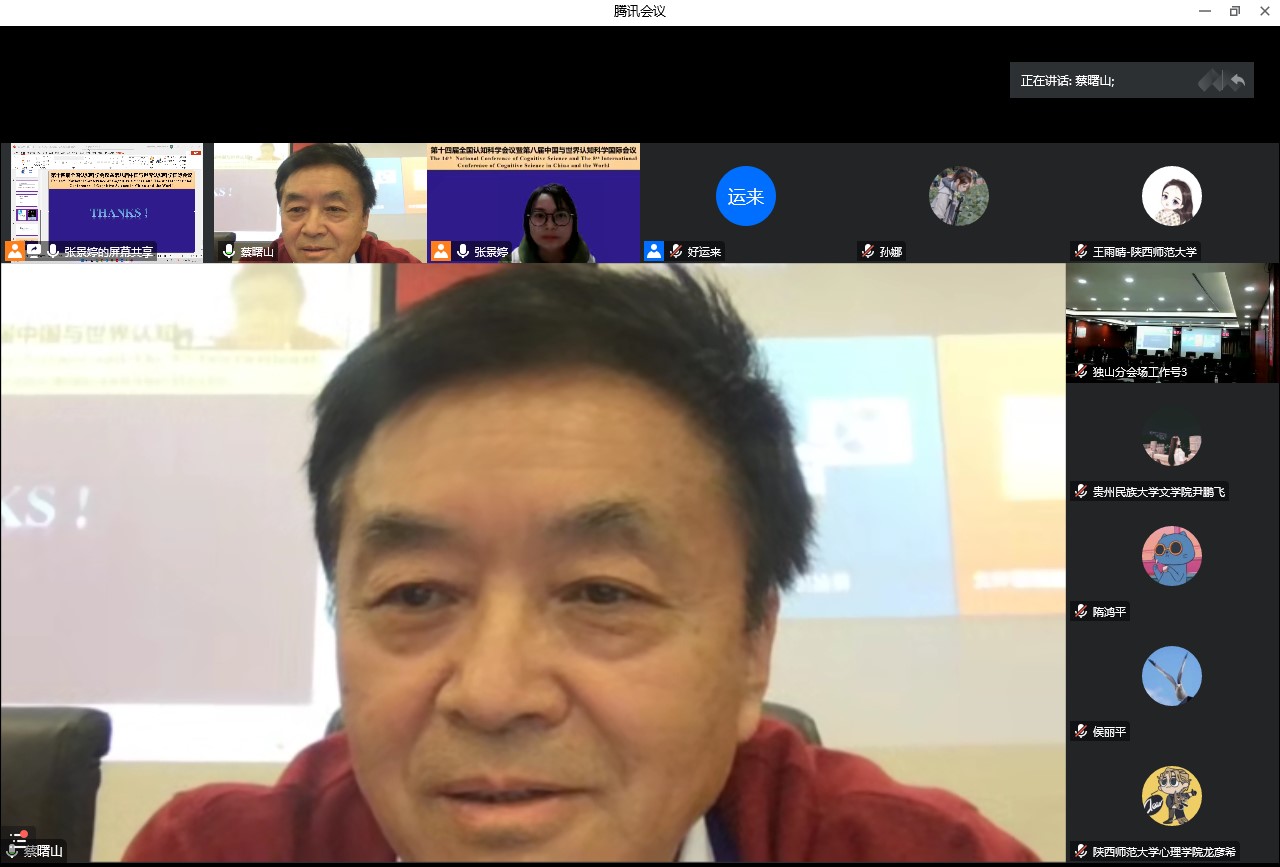Click 王雨晴-陕西师范大学's cartoon girl avatar
This screenshot has width=1280, height=867.
1172,196
